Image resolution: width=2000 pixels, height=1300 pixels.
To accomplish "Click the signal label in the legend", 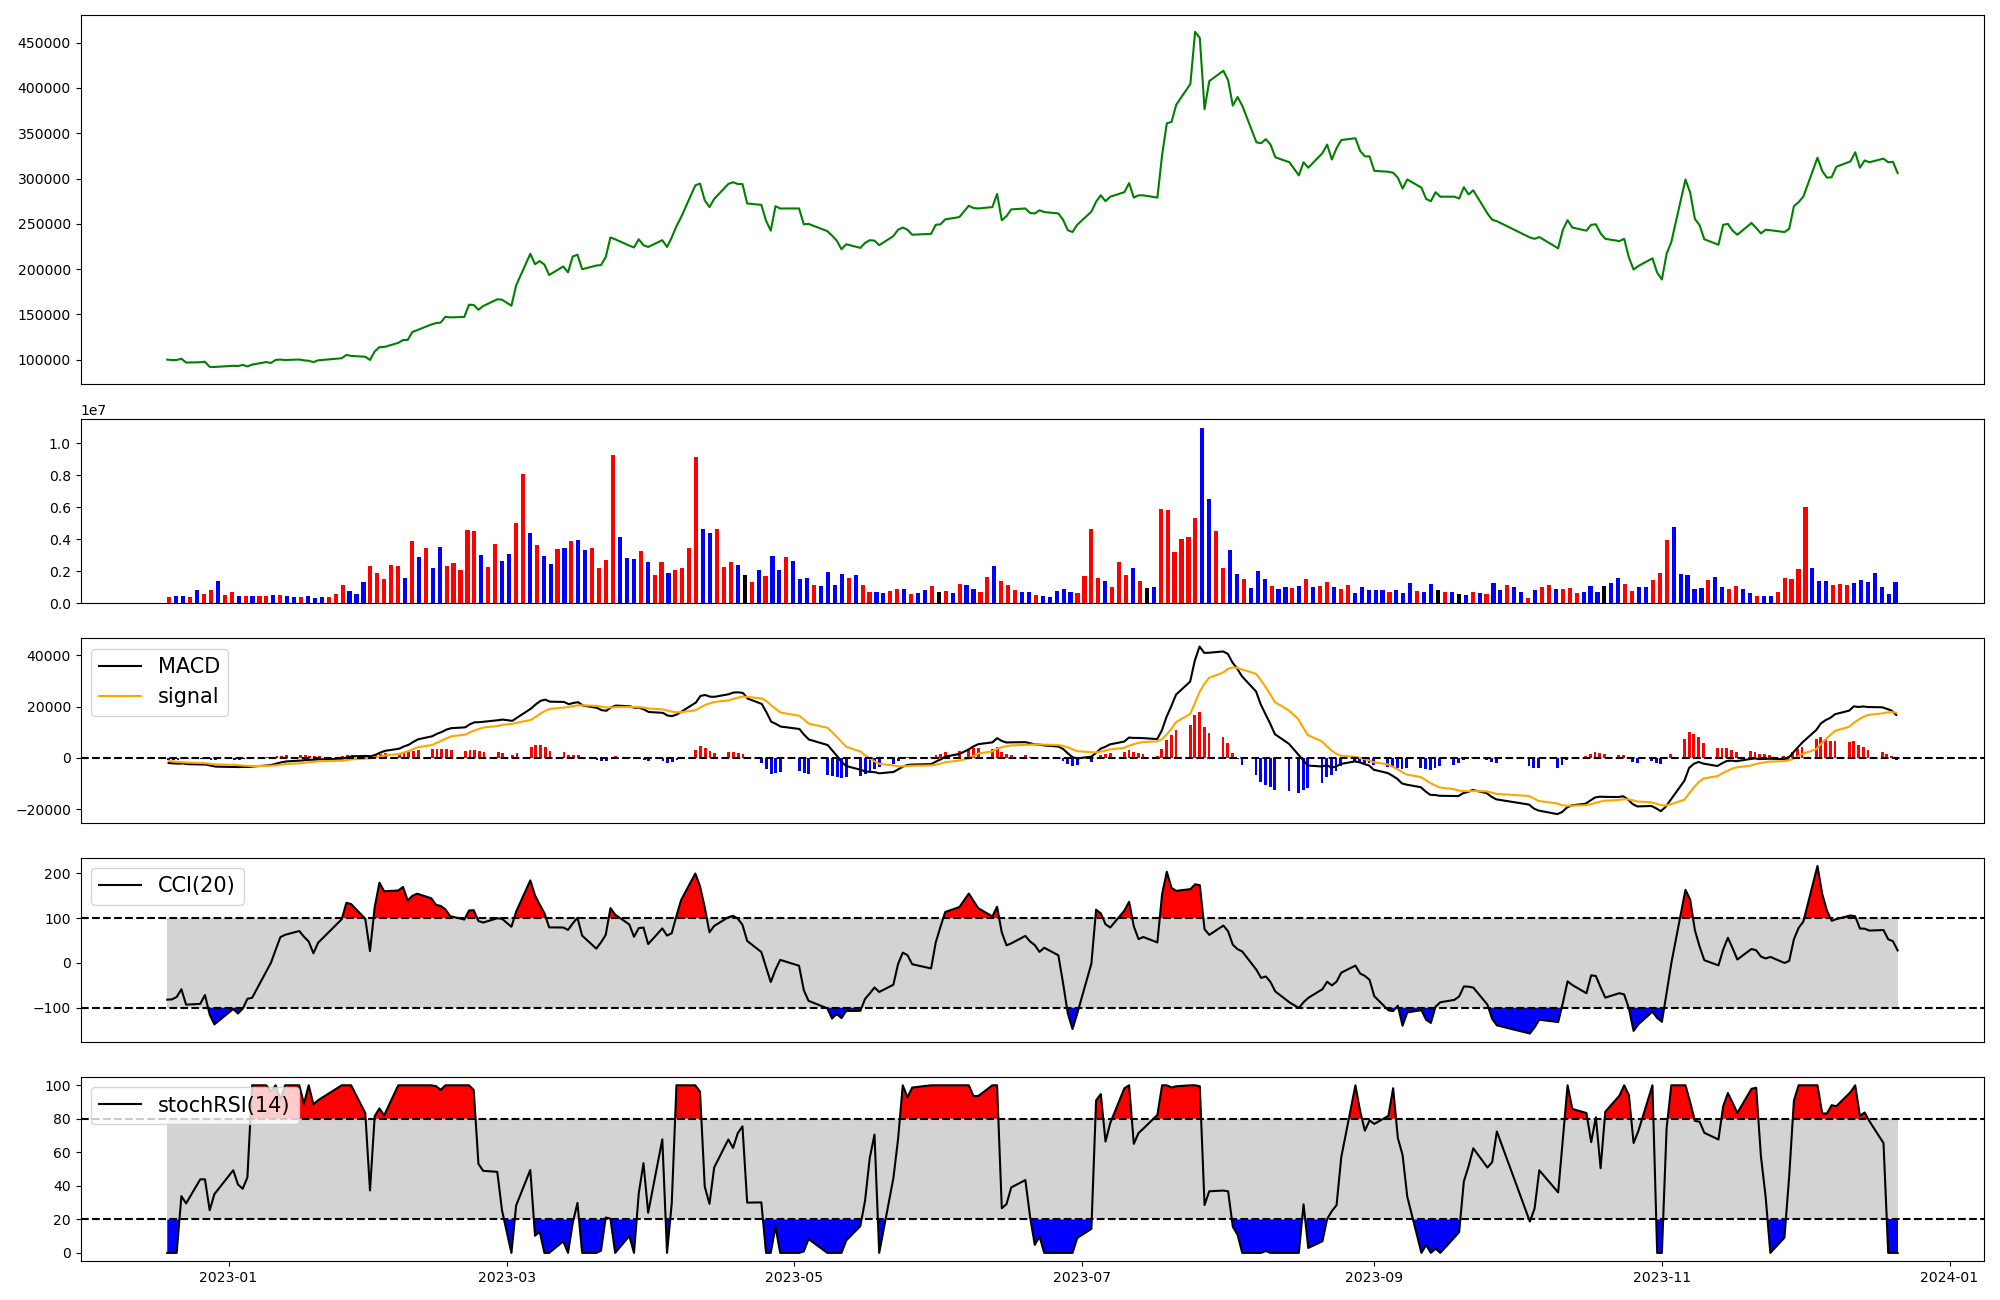I will point(188,696).
